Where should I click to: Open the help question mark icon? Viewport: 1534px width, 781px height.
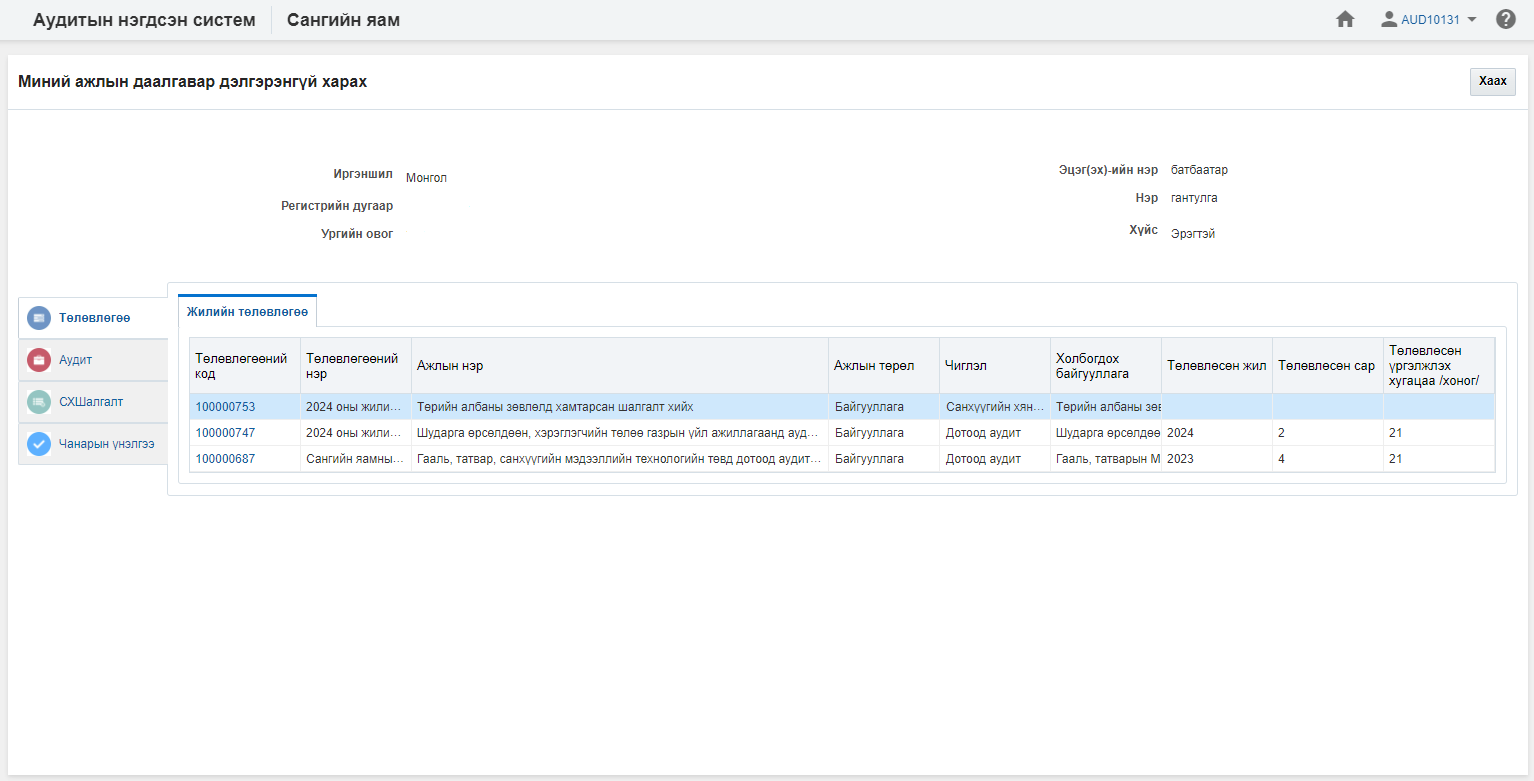1506,19
